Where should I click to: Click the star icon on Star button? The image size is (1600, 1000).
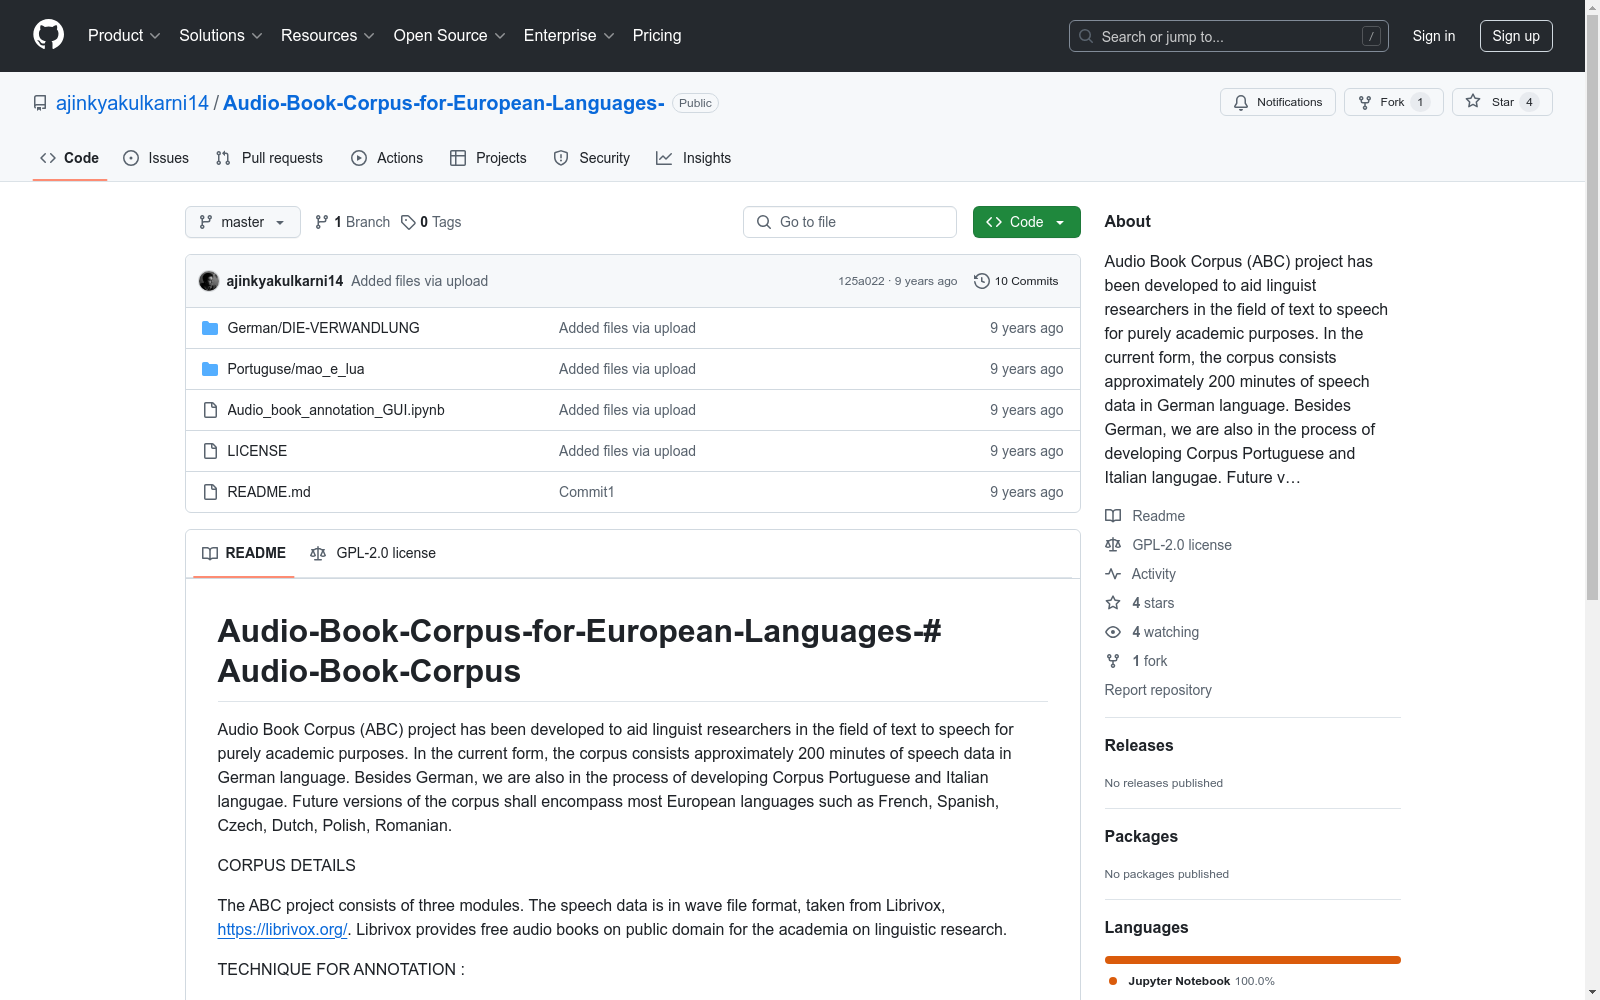click(x=1473, y=101)
